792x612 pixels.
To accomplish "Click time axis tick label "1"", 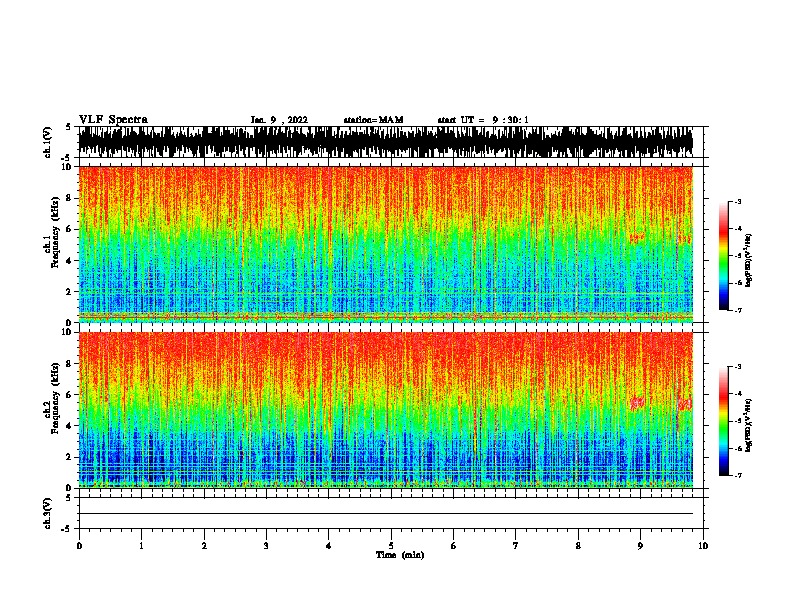I will pyautogui.click(x=141, y=546).
